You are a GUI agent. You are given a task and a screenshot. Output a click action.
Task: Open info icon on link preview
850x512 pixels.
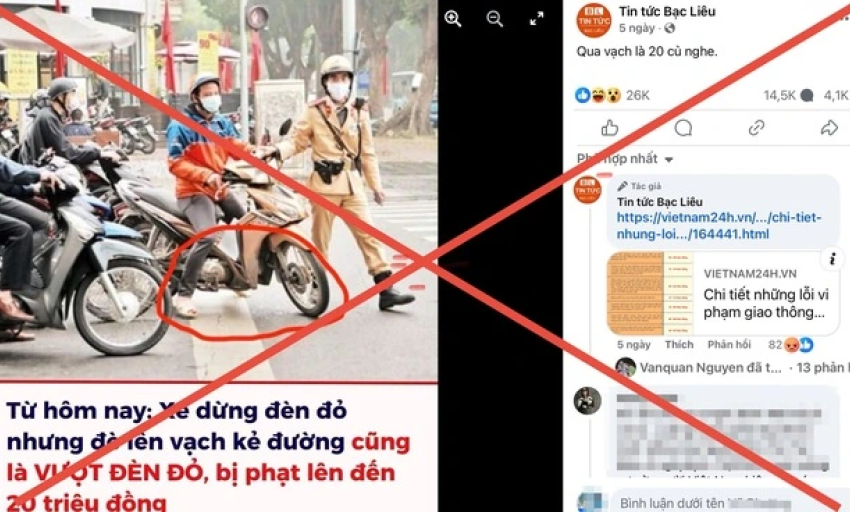[832, 259]
